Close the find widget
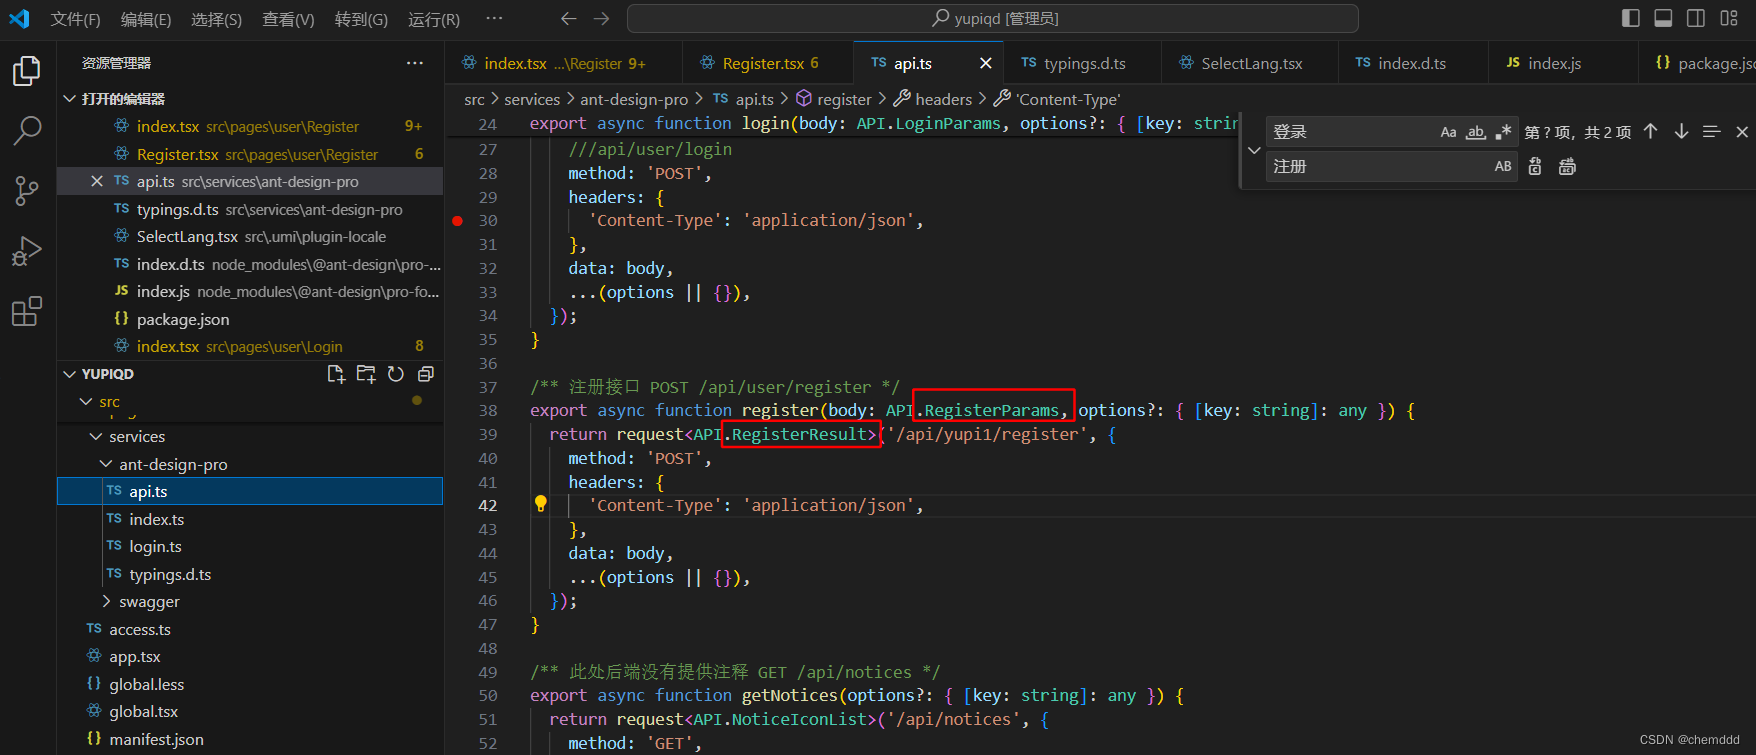Viewport: 1756px width, 755px height. [x=1742, y=131]
